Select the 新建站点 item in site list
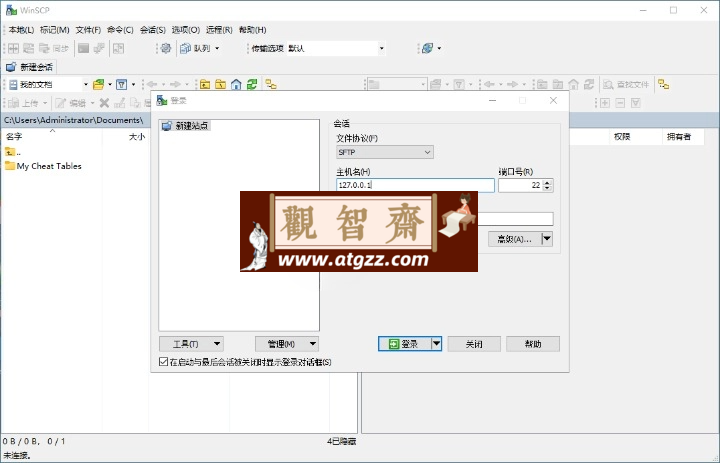 click(x=186, y=125)
